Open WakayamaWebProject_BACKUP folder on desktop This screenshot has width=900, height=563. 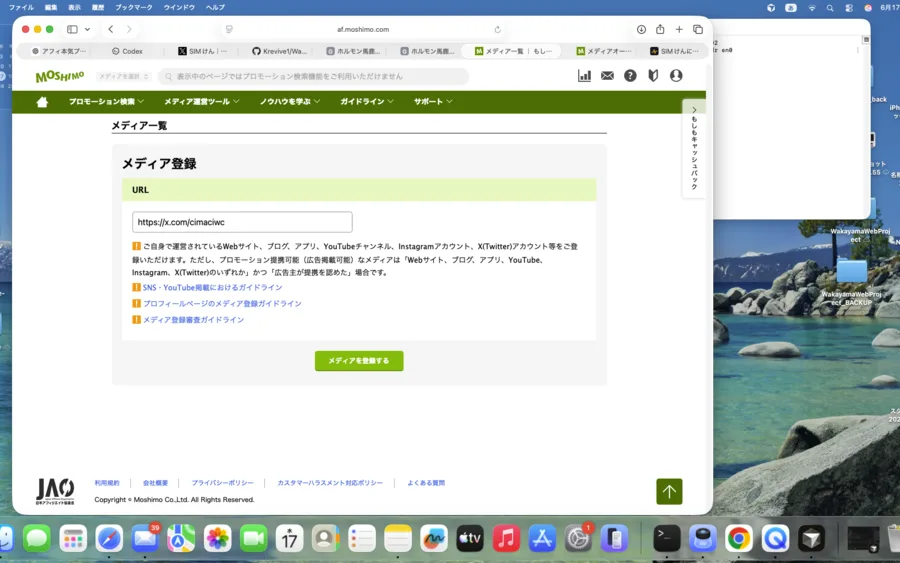point(852,282)
